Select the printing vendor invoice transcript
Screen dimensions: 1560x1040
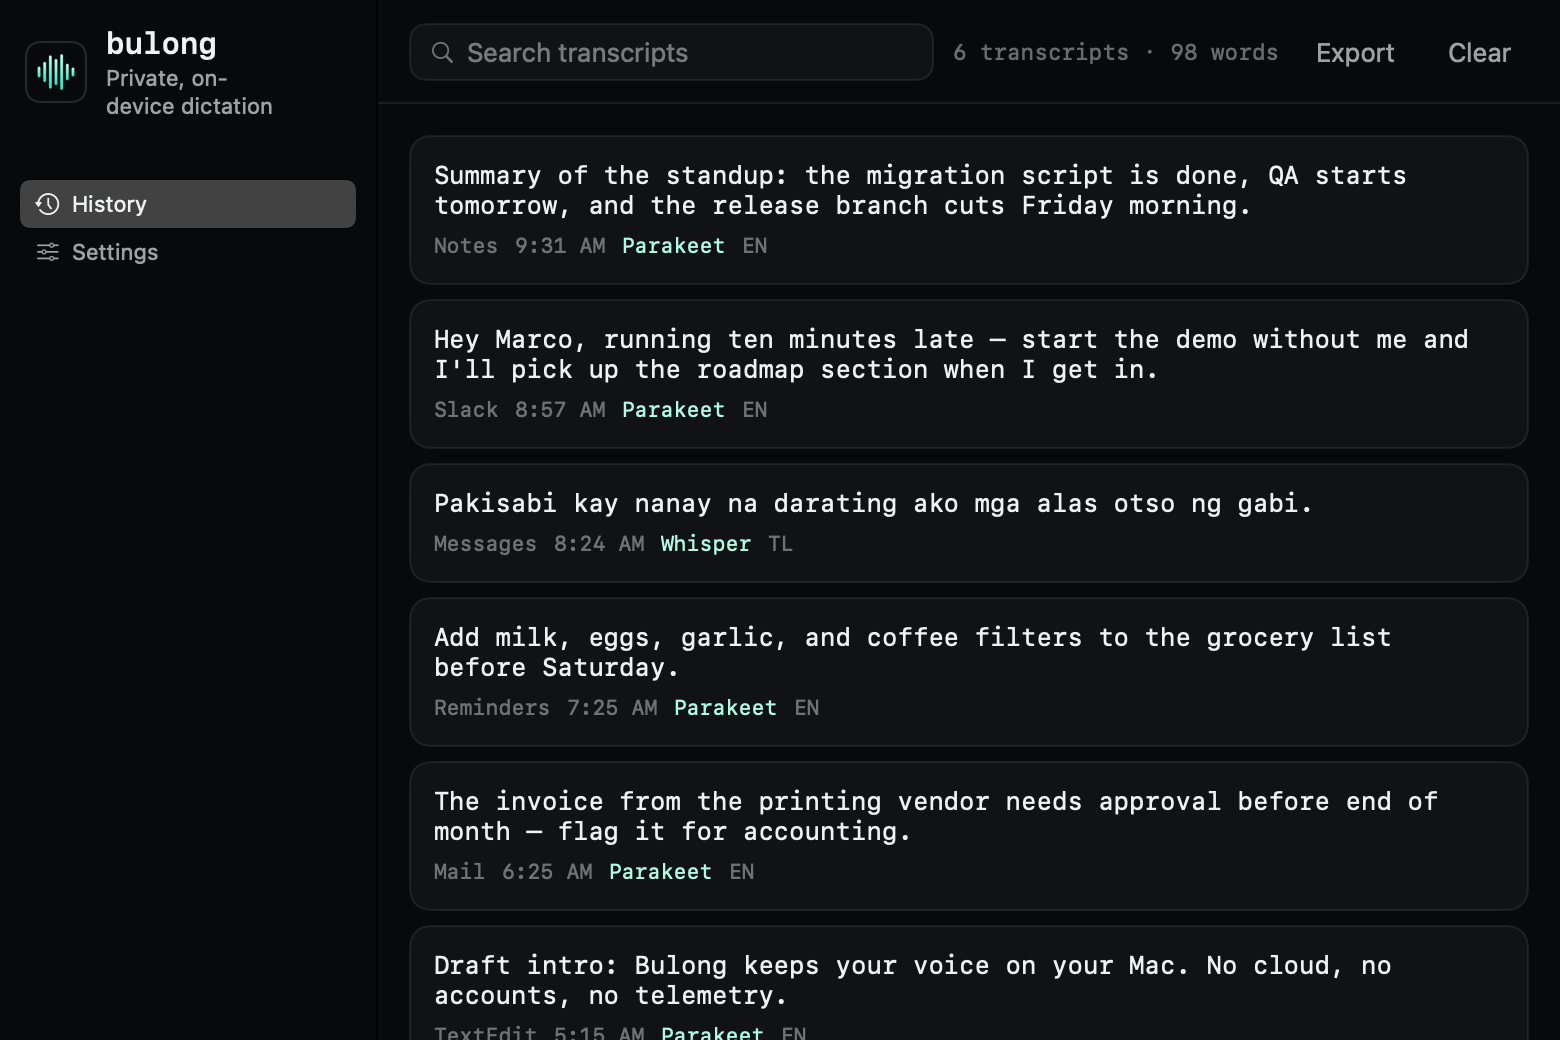[x=968, y=836]
